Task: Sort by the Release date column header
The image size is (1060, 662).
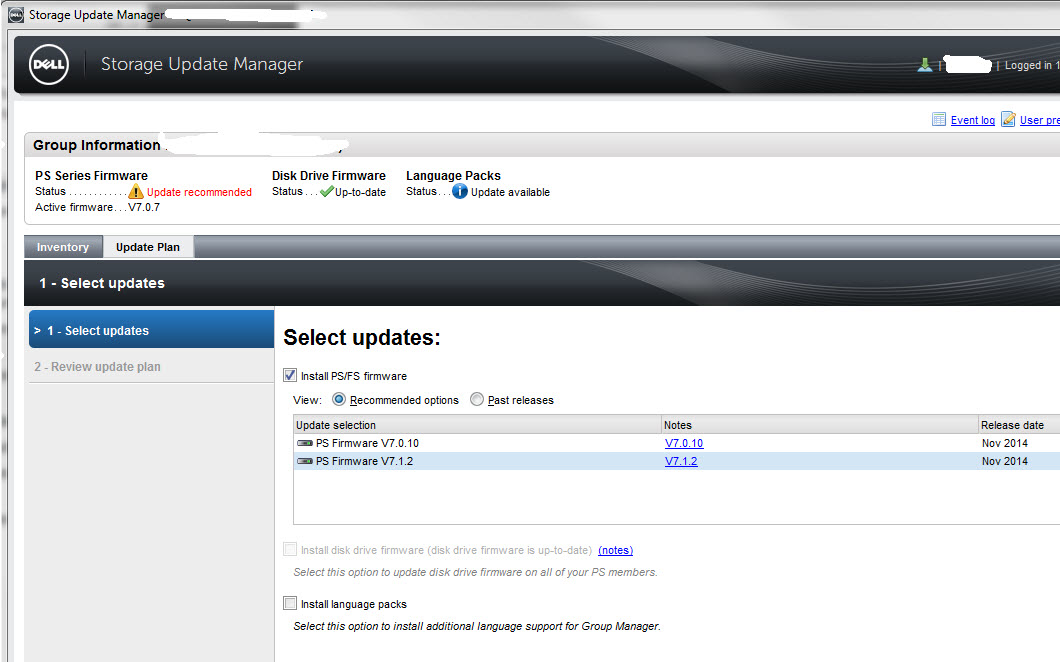Action: pos(1019,425)
